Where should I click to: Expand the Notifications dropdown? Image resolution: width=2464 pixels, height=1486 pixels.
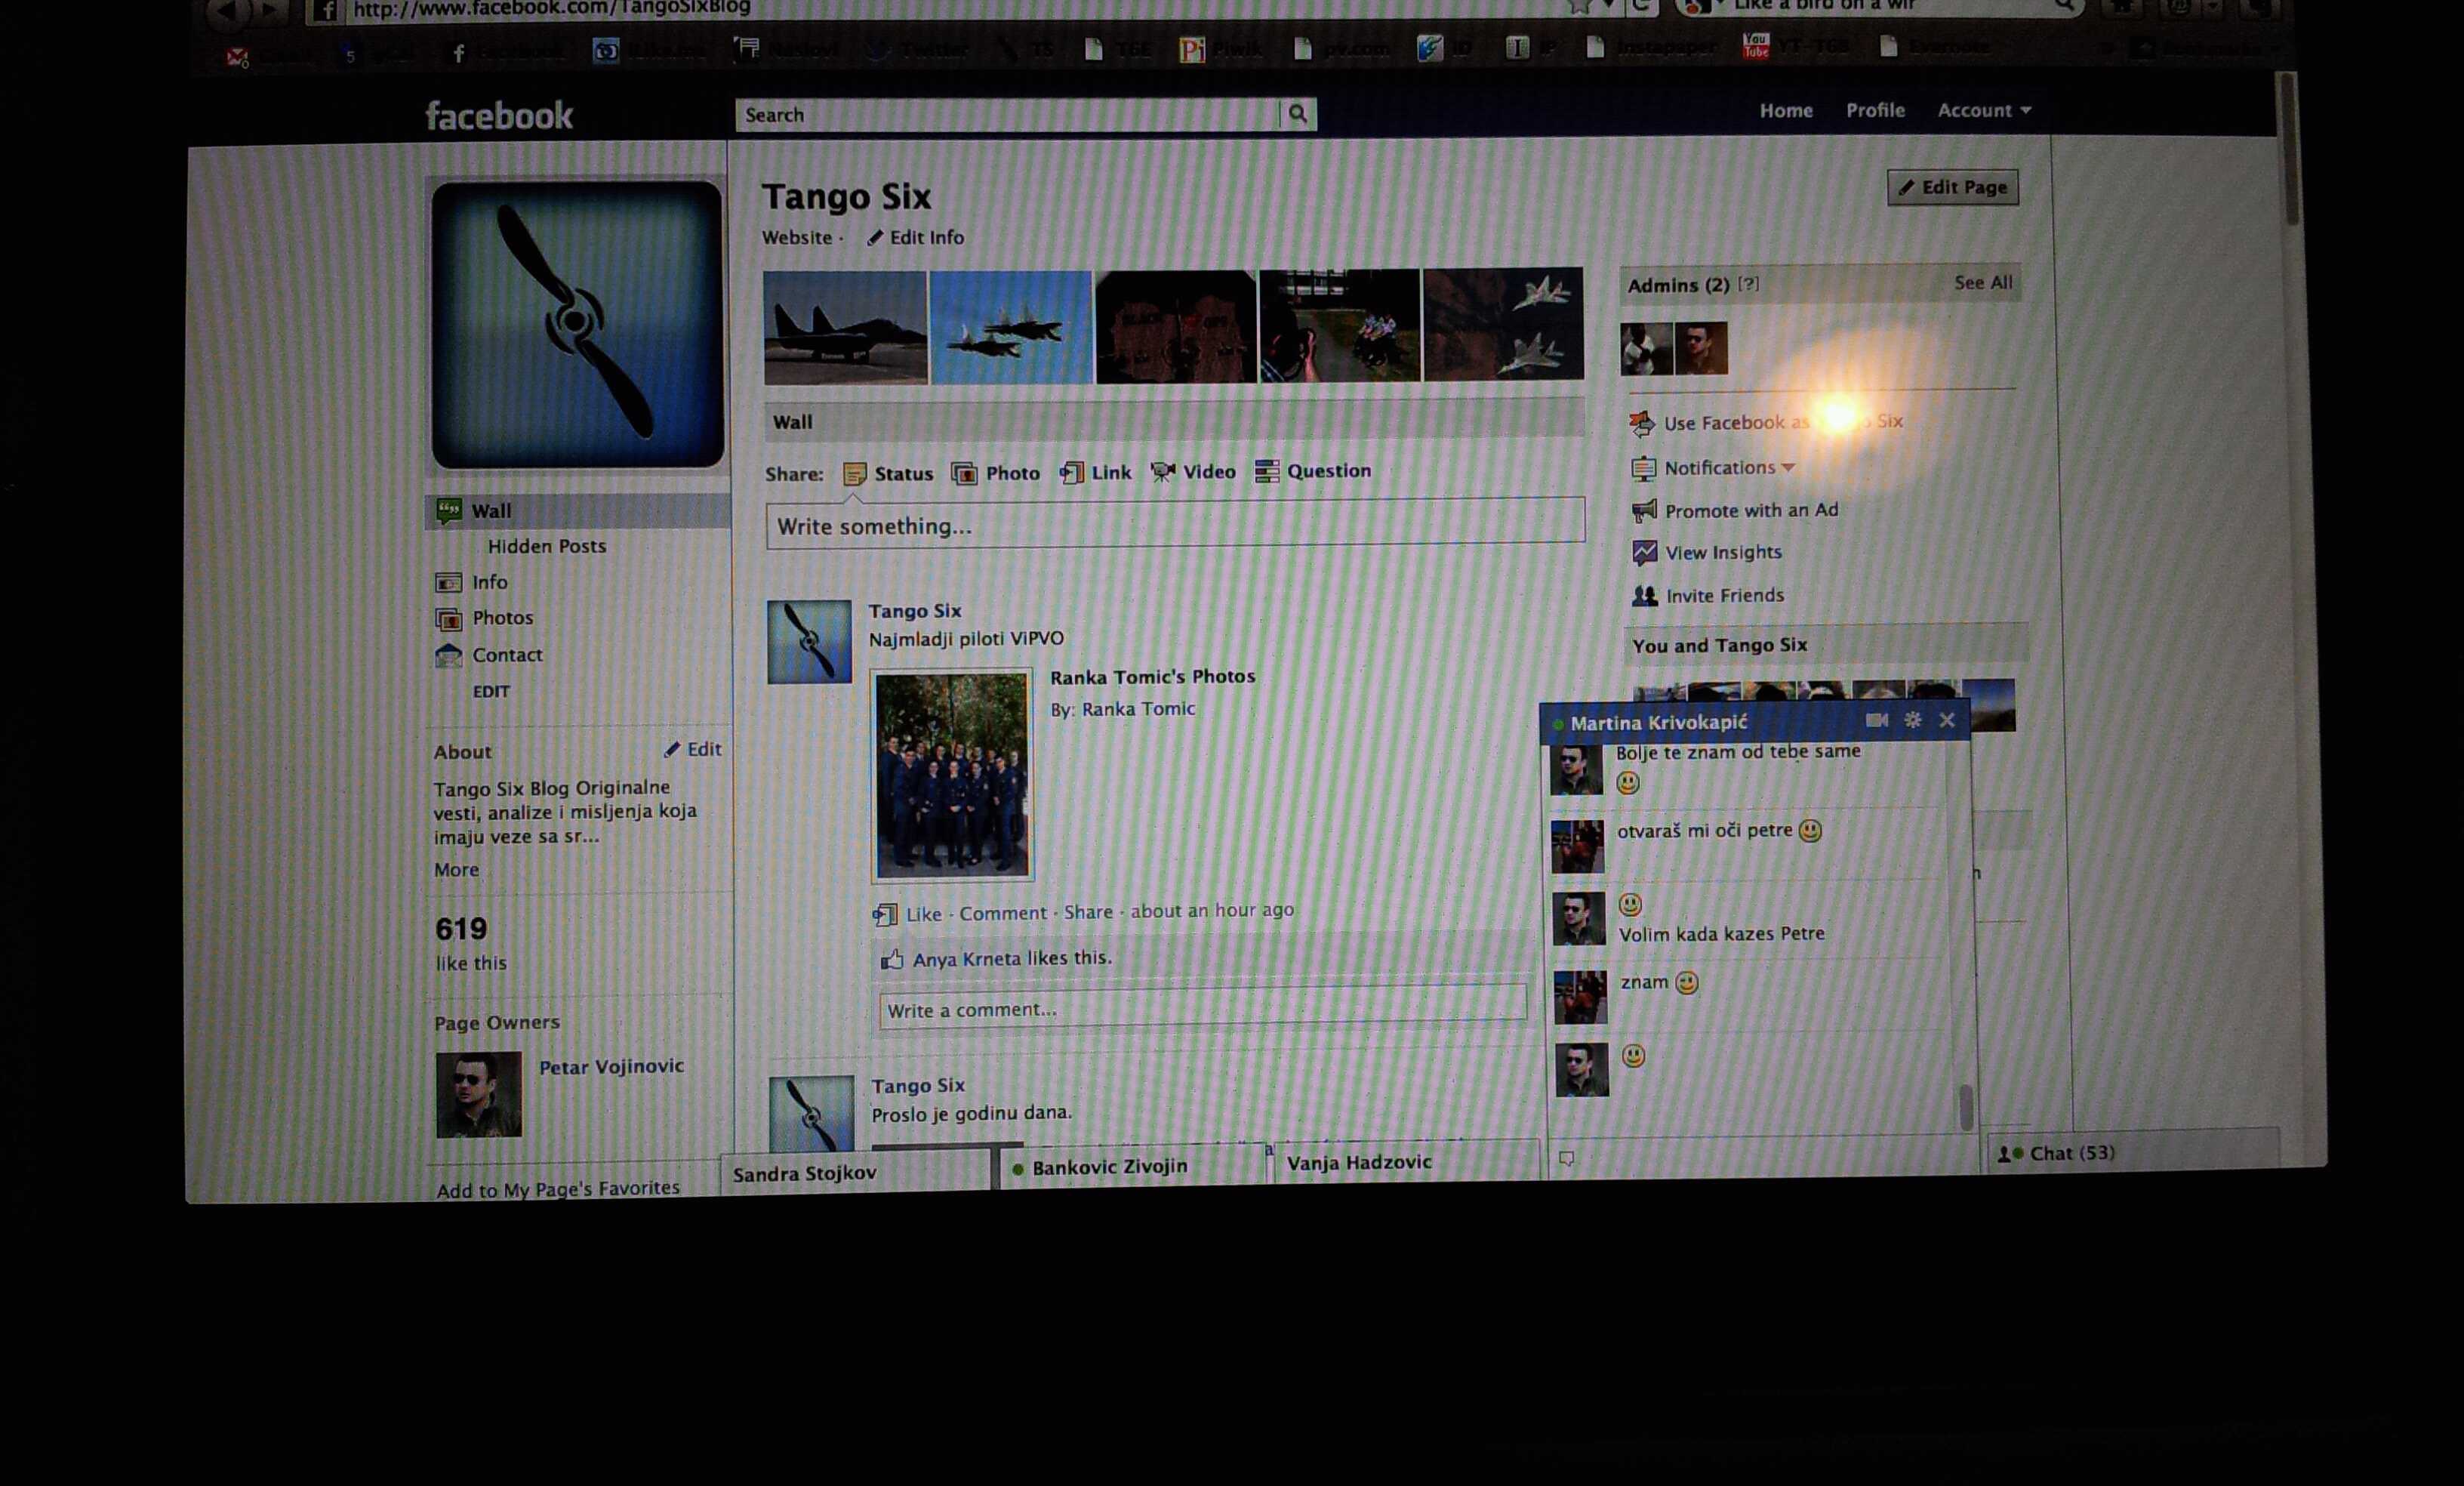[1730, 468]
